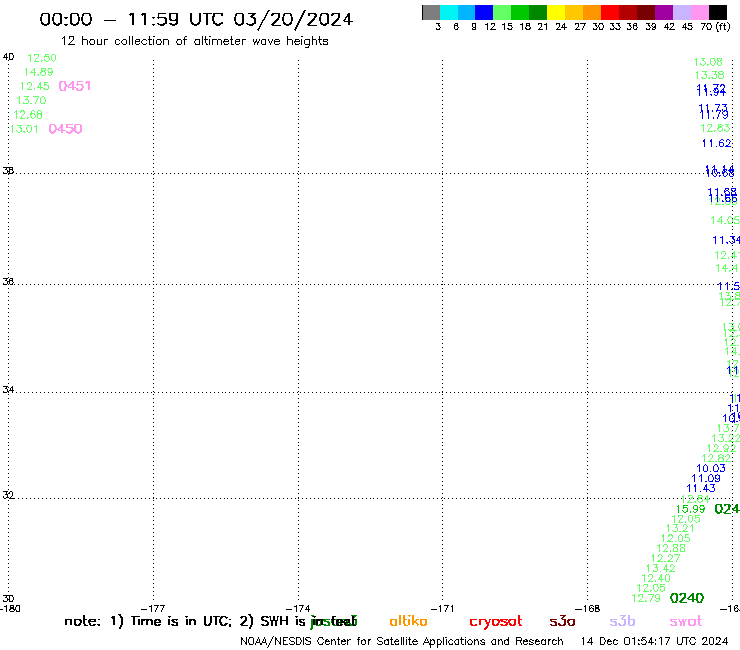Click the title date '03/20/2024'
This screenshot has width=740, height=650.
[293, 20]
